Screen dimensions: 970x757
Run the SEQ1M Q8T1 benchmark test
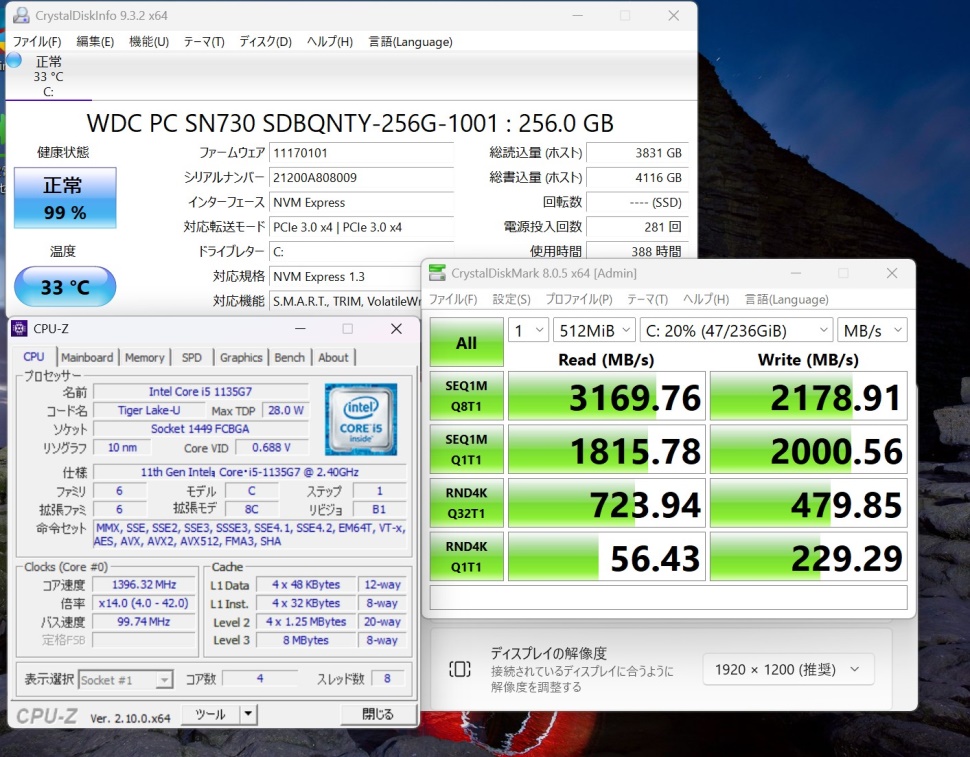[466, 396]
